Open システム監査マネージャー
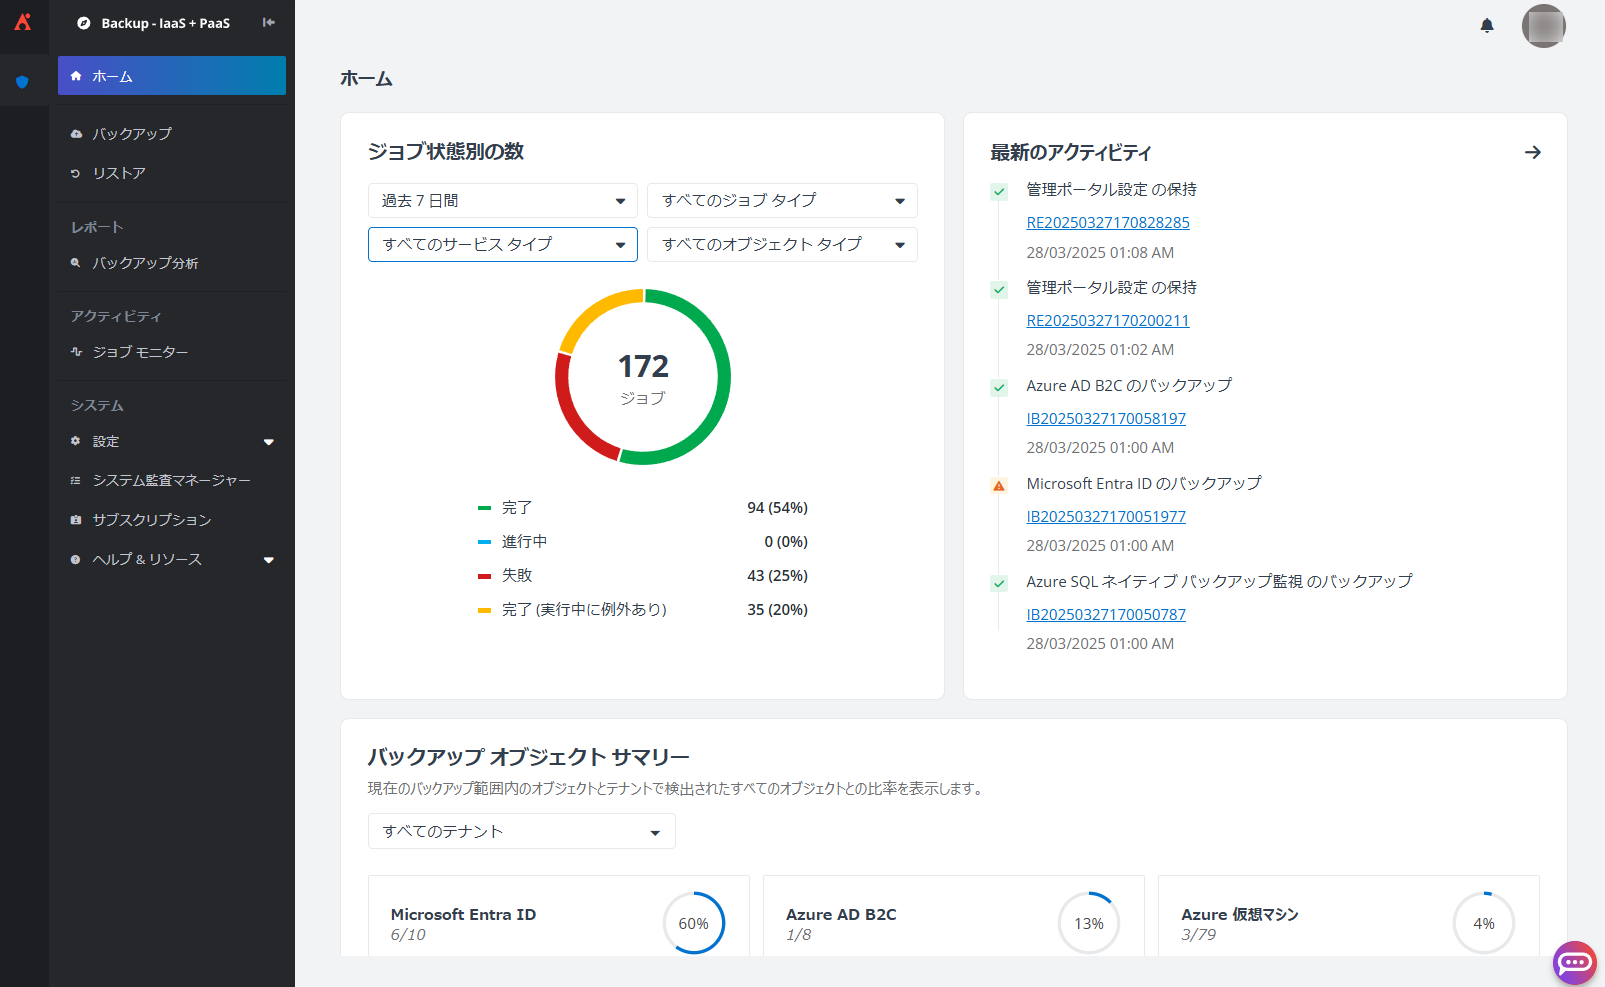1605x987 pixels. click(x=172, y=480)
